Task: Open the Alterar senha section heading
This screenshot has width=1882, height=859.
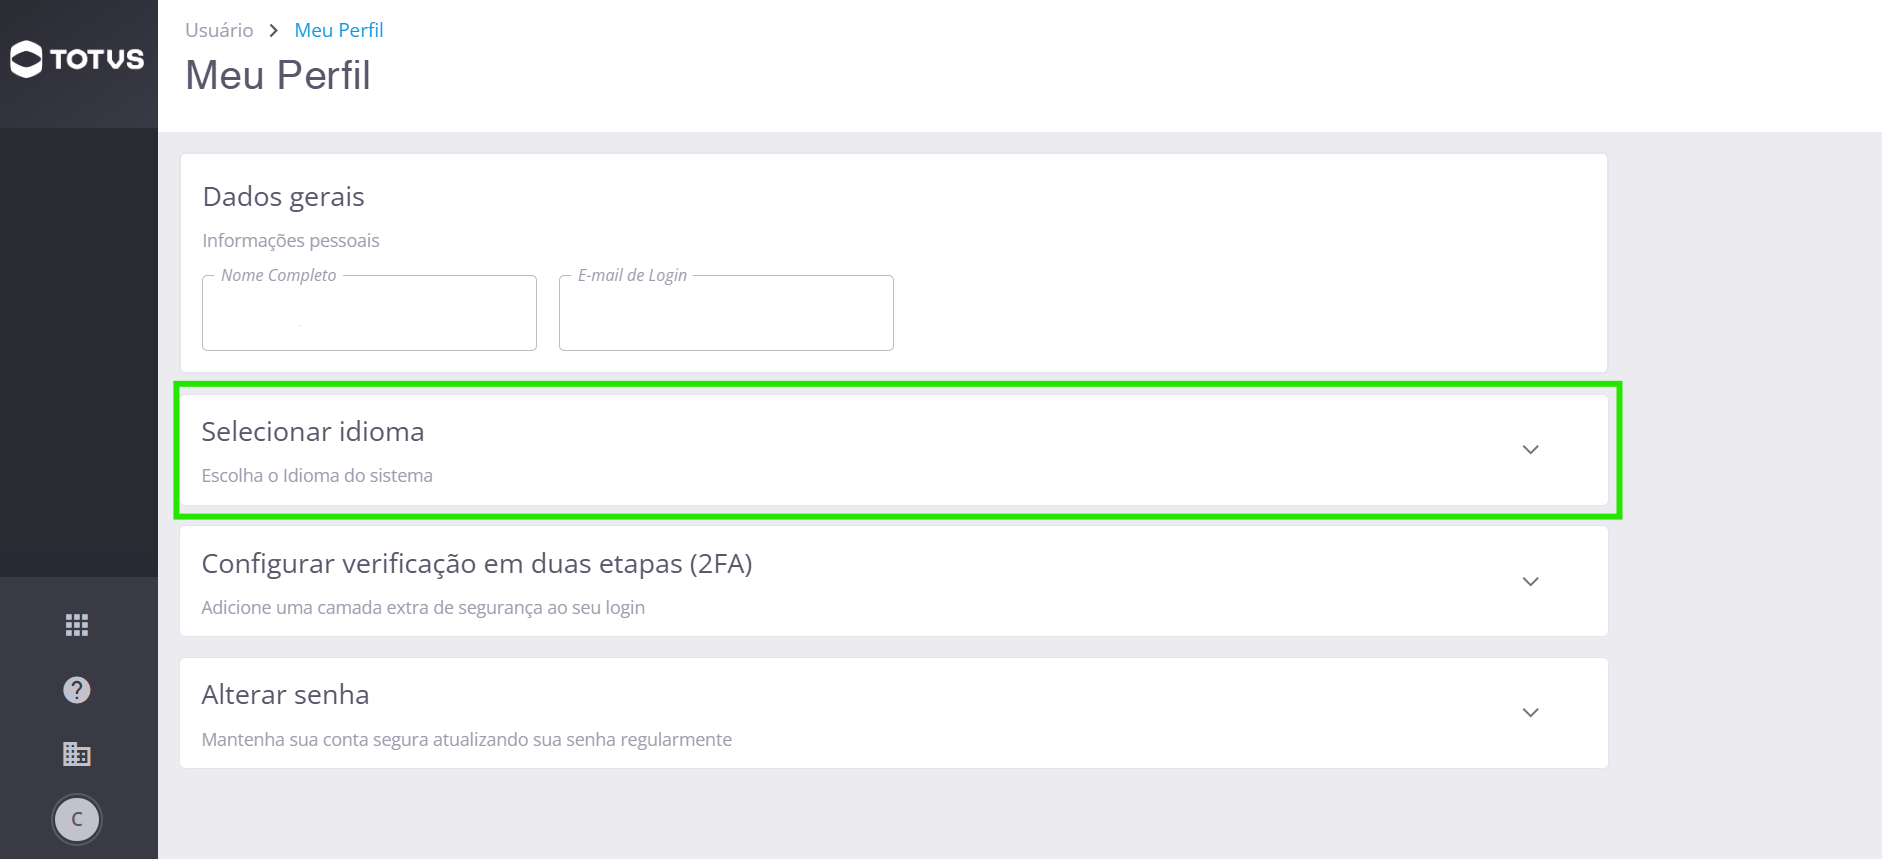Action: point(285,695)
